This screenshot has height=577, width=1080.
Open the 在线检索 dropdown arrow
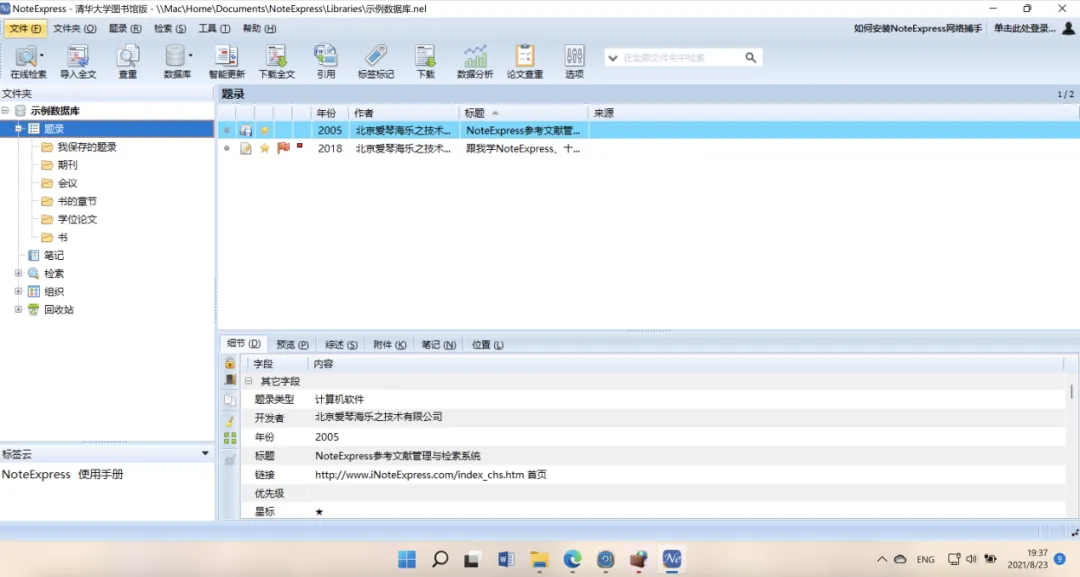click(42, 55)
